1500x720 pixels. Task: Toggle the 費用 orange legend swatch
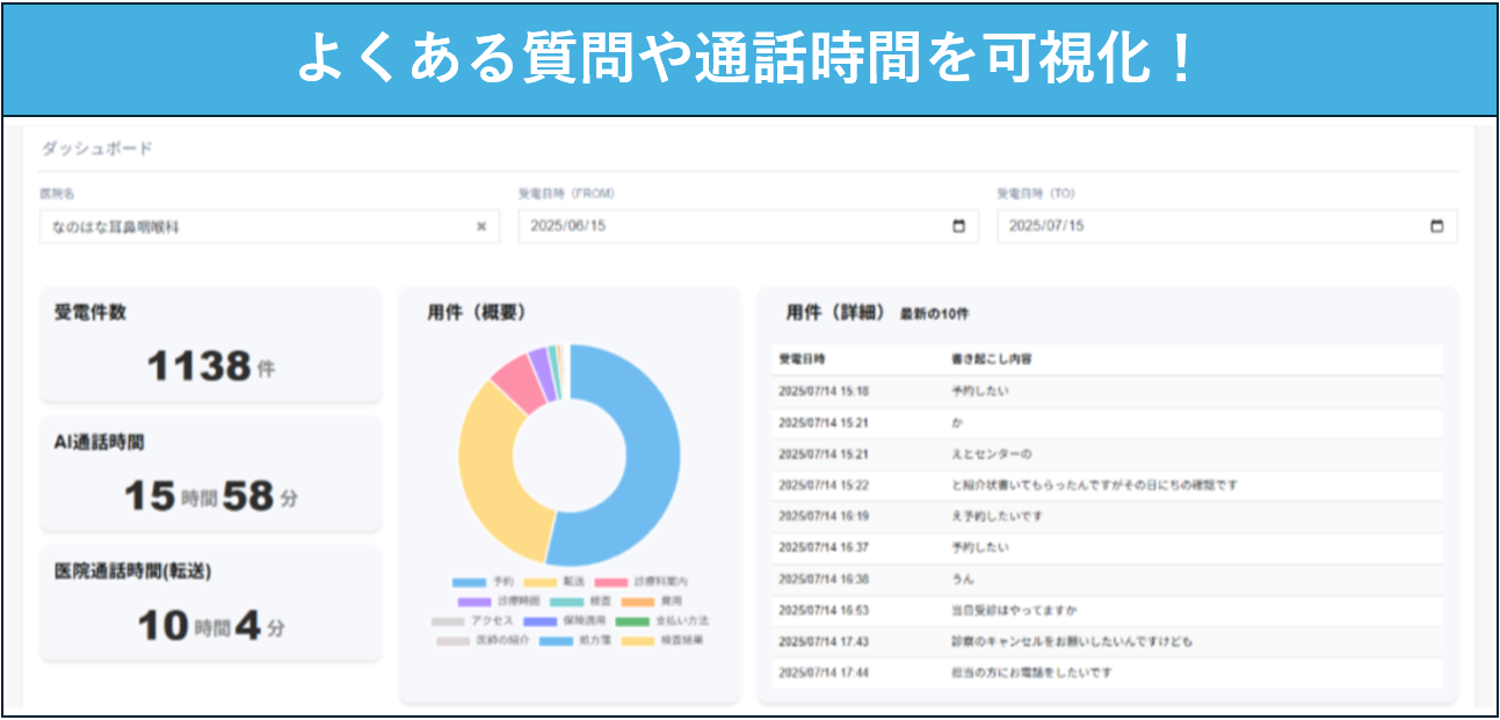pyautogui.click(x=637, y=602)
